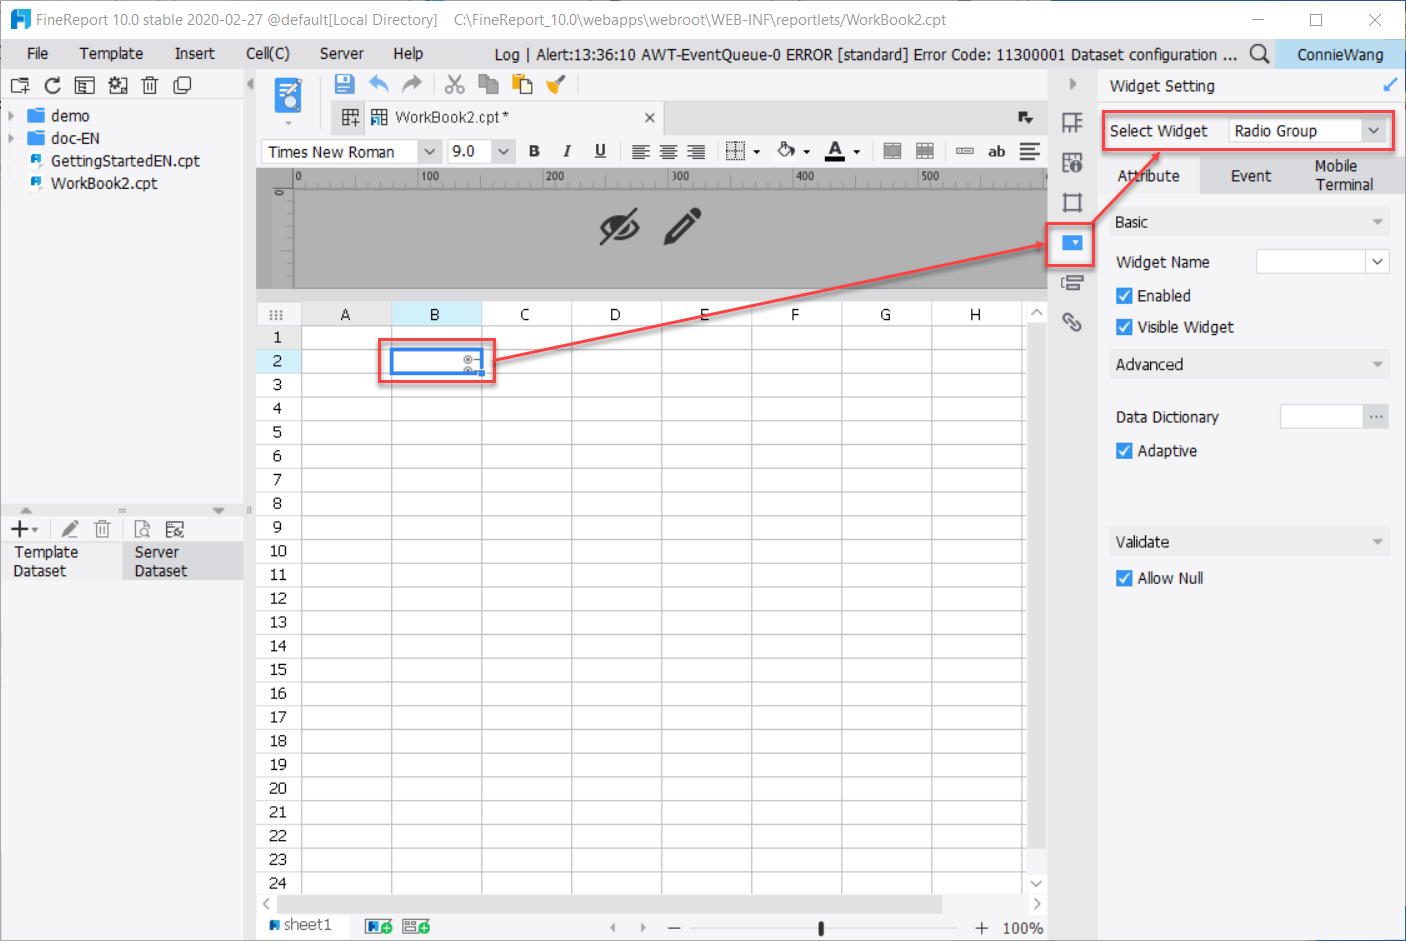Click the pencil edit icon above the canvas
Image resolution: width=1406 pixels, height=941 pixels.
[x=682, y=228]
